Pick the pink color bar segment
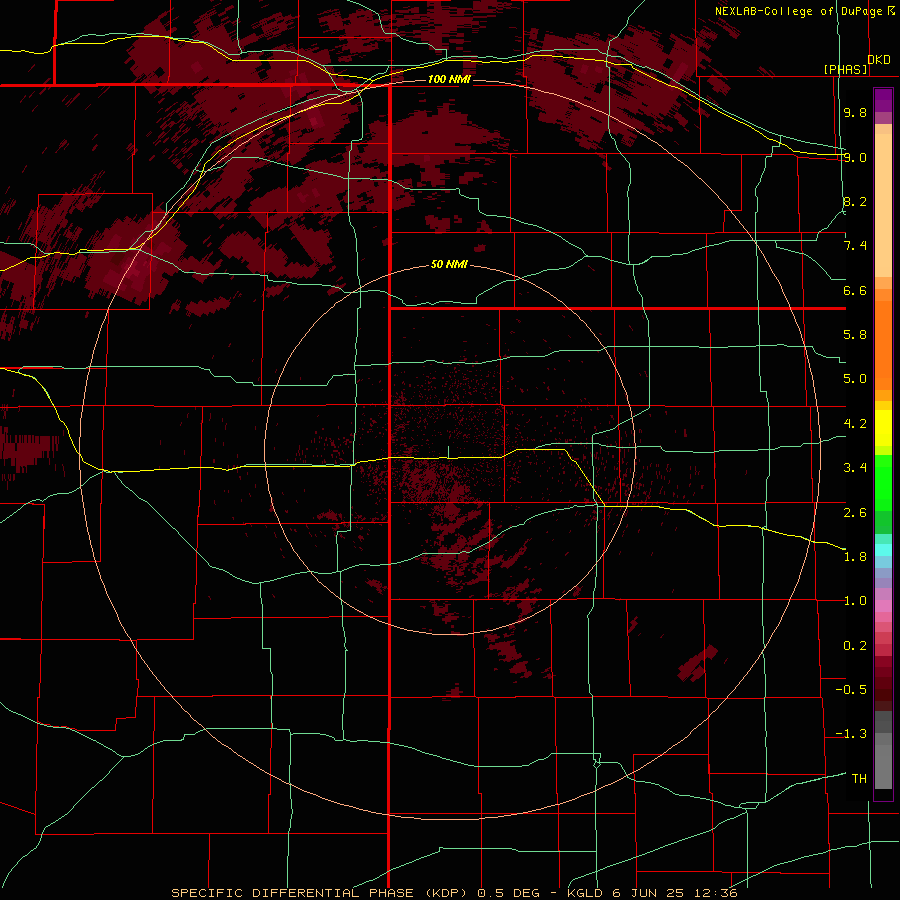Screen dimensions: 900x900 pyautogui.click(x=883, y=606)
